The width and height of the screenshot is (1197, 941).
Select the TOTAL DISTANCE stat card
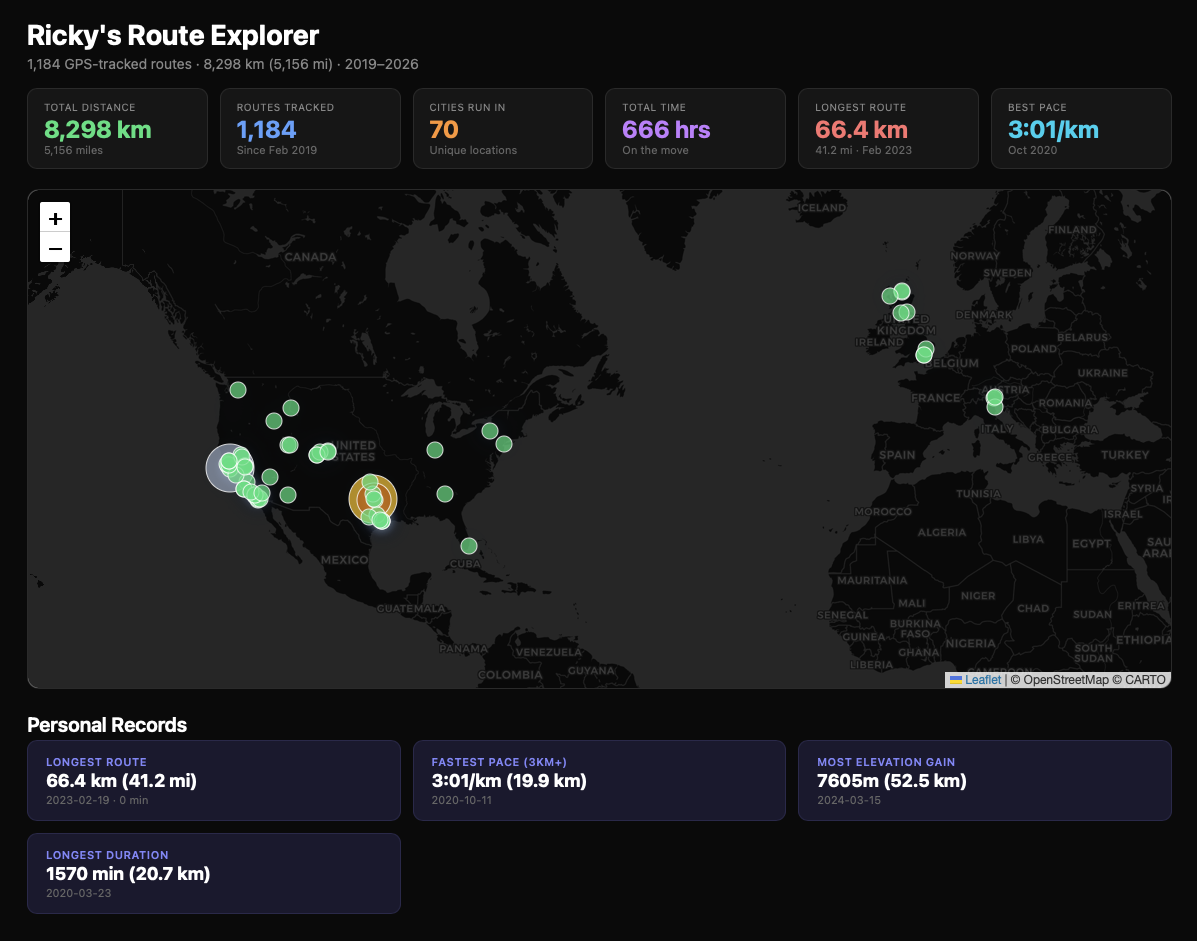tap(117, 128)
